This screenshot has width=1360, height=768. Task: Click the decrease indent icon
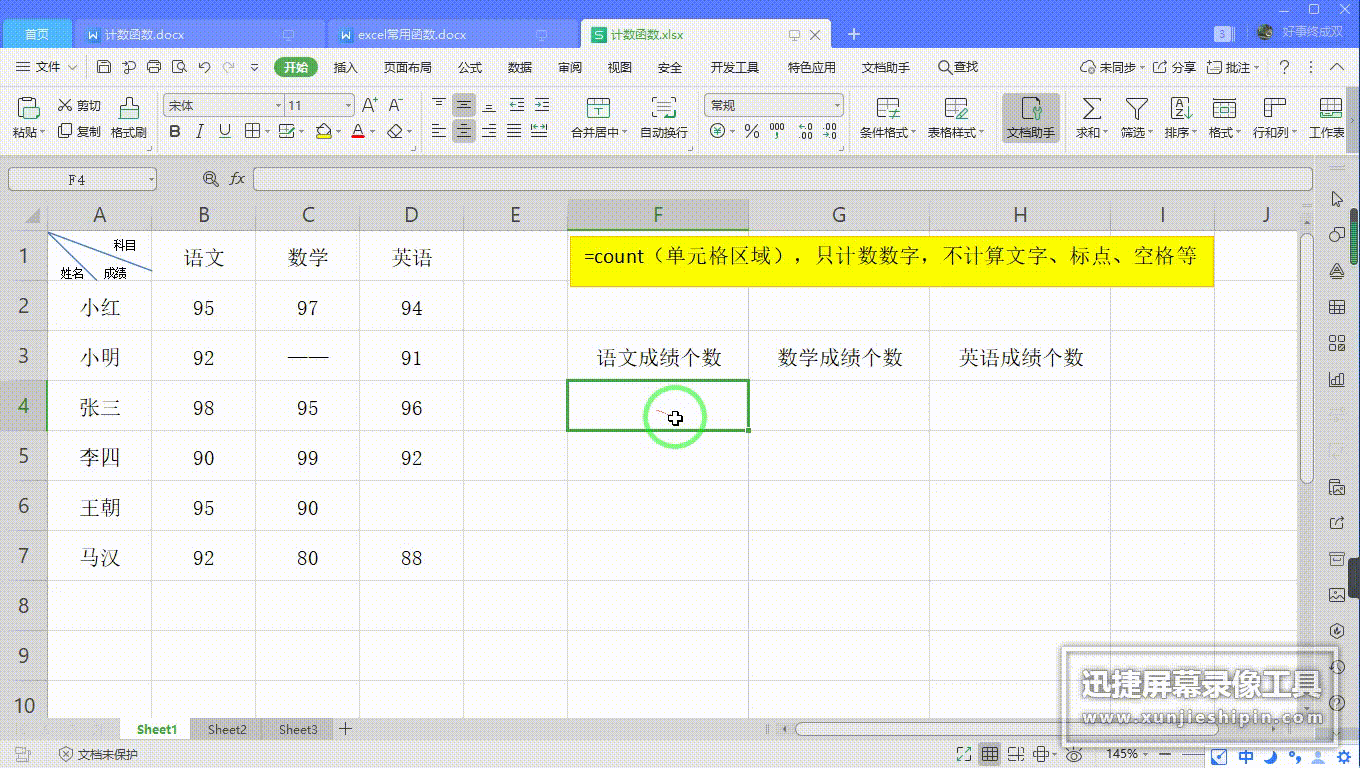coord(516,105)
